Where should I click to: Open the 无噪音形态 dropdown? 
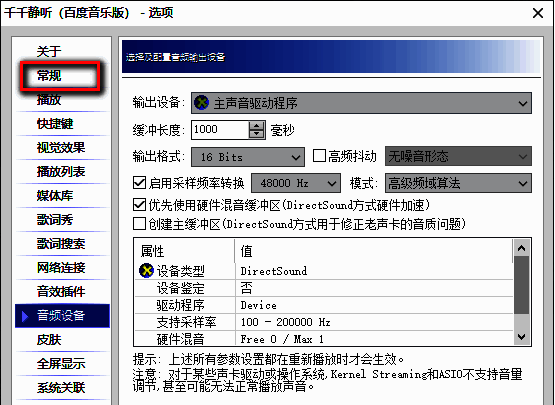[458, 156]
